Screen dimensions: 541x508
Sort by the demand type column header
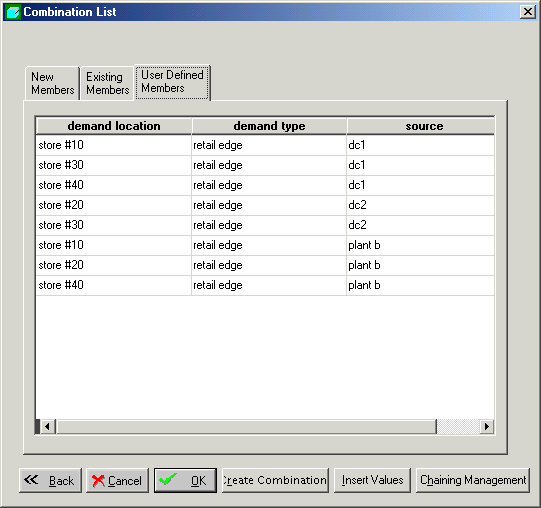[269, 126]
